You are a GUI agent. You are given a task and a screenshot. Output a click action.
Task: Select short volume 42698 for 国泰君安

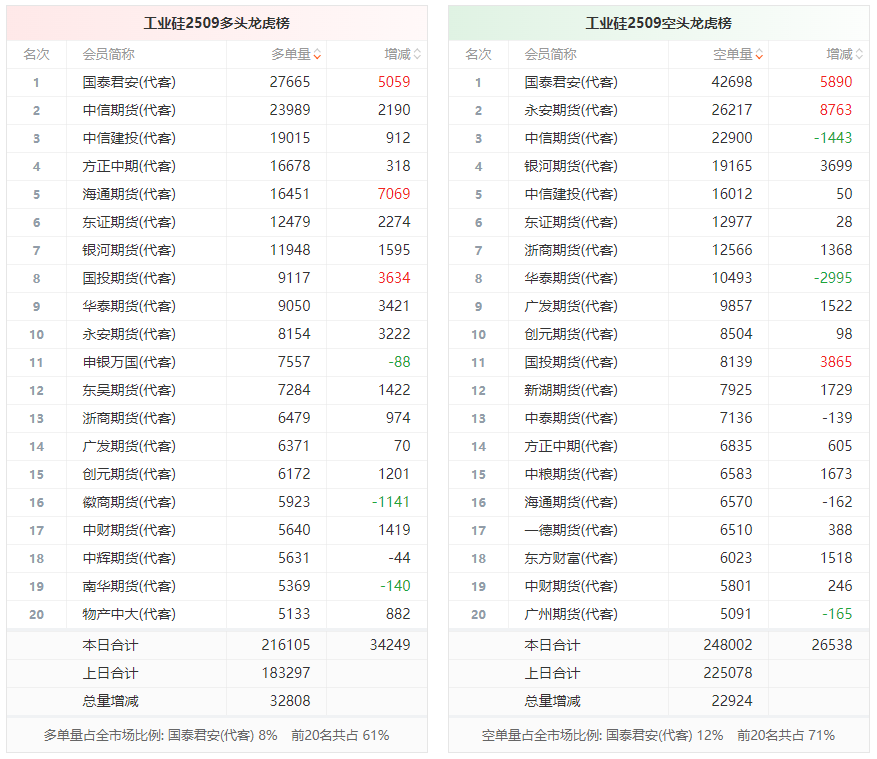[732, 82]
